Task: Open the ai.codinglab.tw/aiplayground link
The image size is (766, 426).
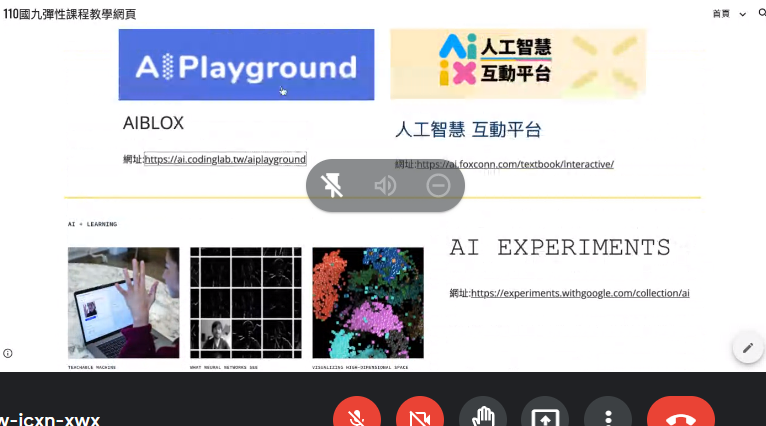Action: pyautogui.click(x=225, y=159)
